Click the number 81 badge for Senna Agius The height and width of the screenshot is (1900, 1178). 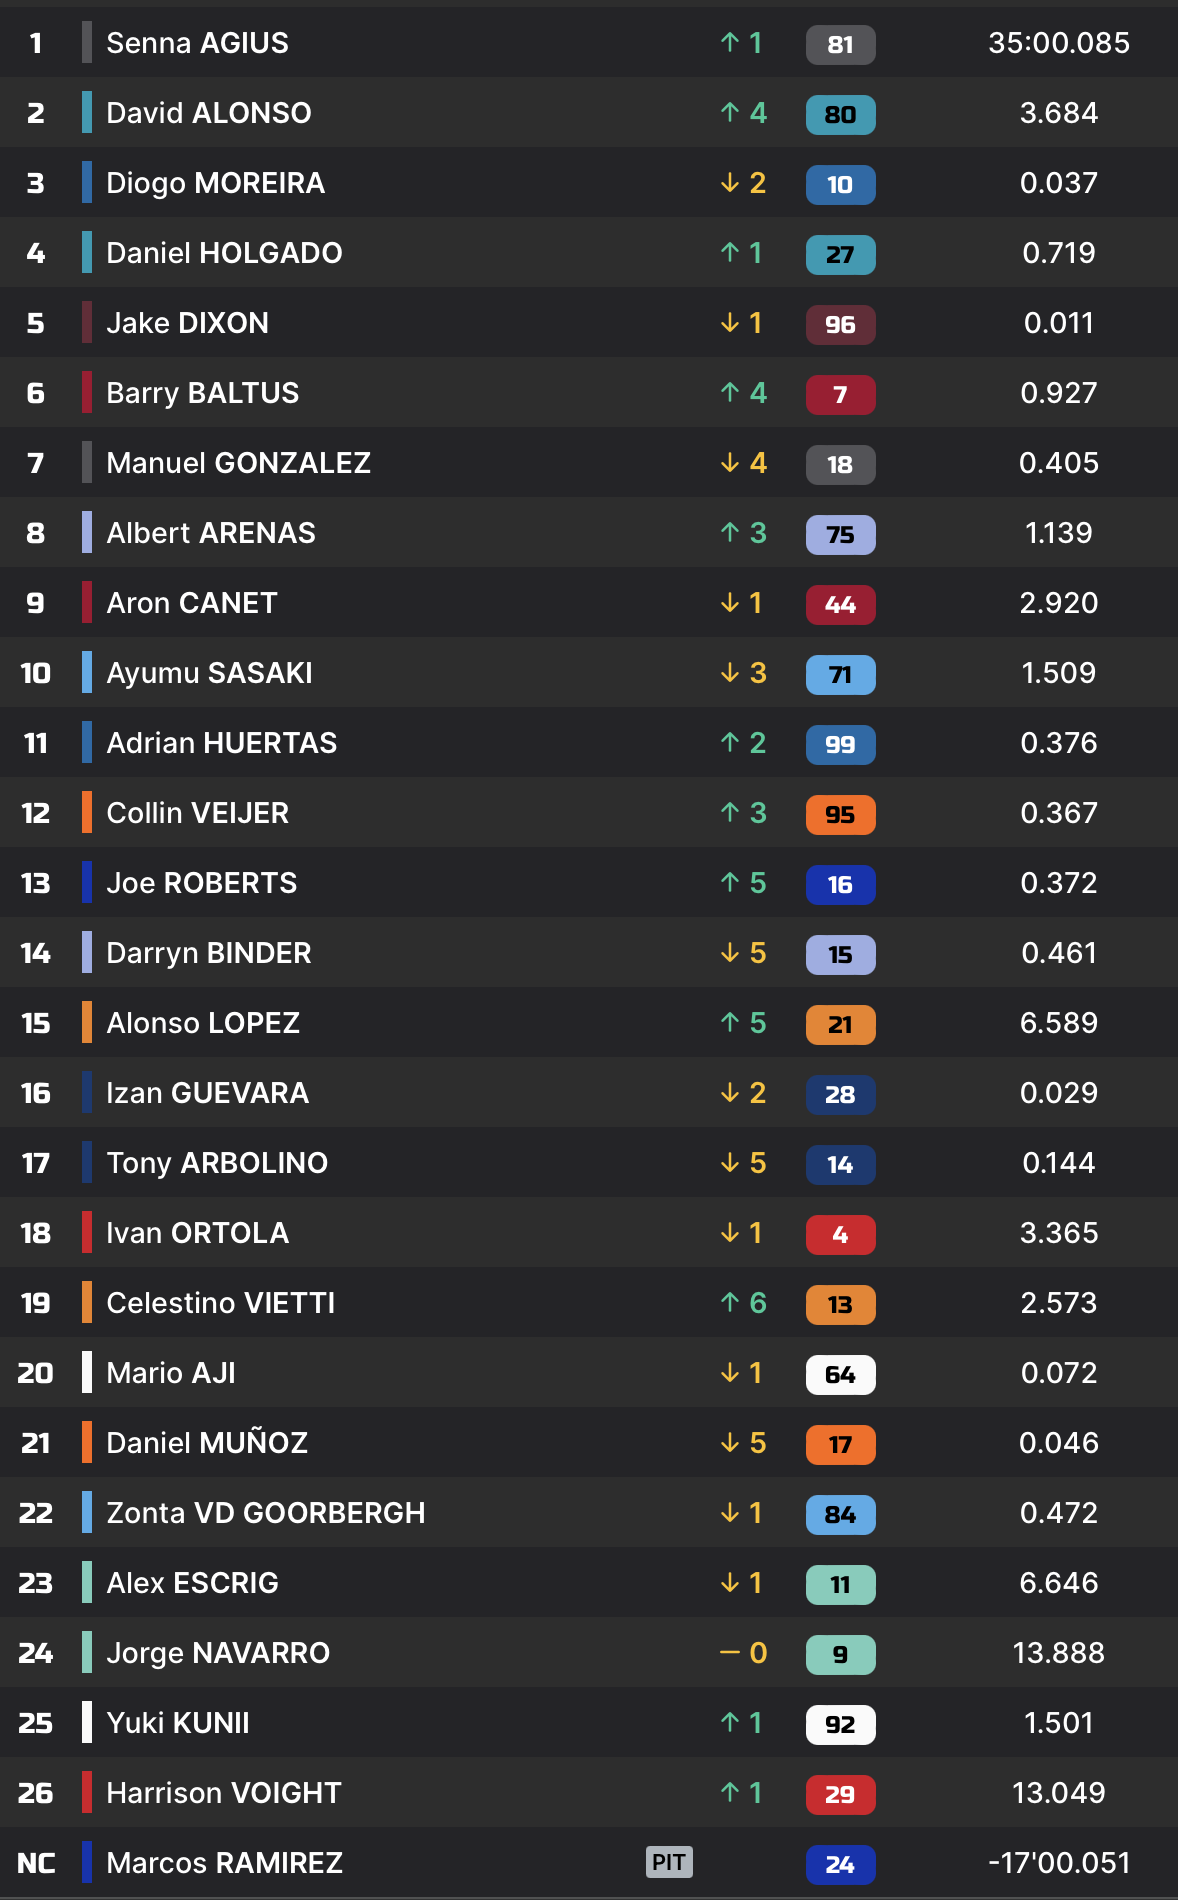[840, 44]
